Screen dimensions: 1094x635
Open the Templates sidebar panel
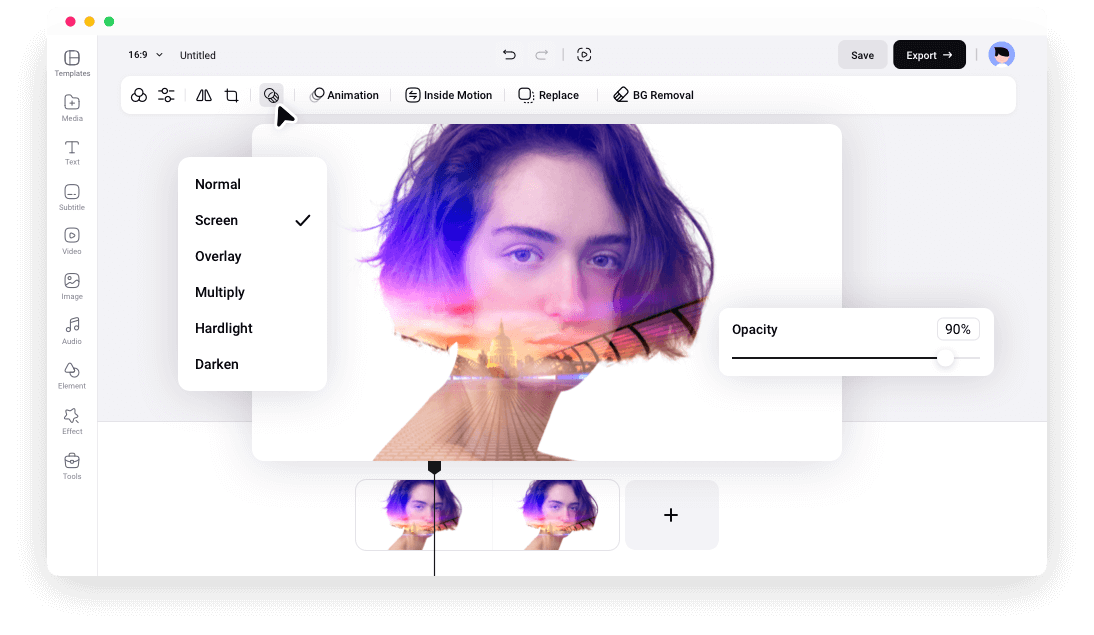(x=72, y=63)
